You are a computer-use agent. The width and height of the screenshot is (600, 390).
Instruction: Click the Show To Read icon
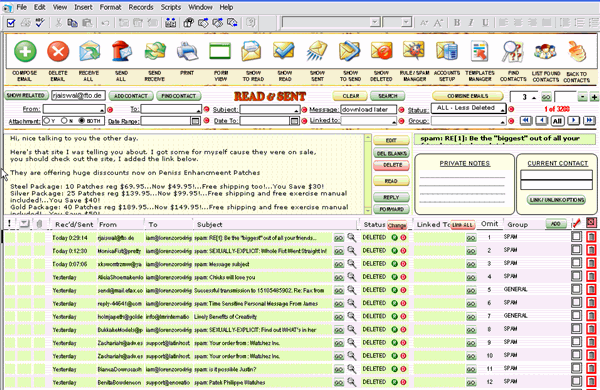[x=251, y=51]
